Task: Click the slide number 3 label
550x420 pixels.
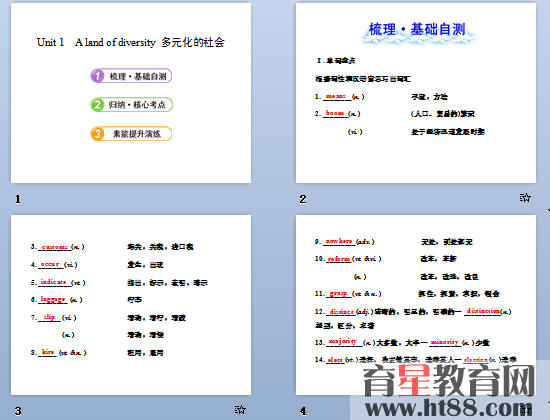Action: pyautogui.click(x=18, y=411)
